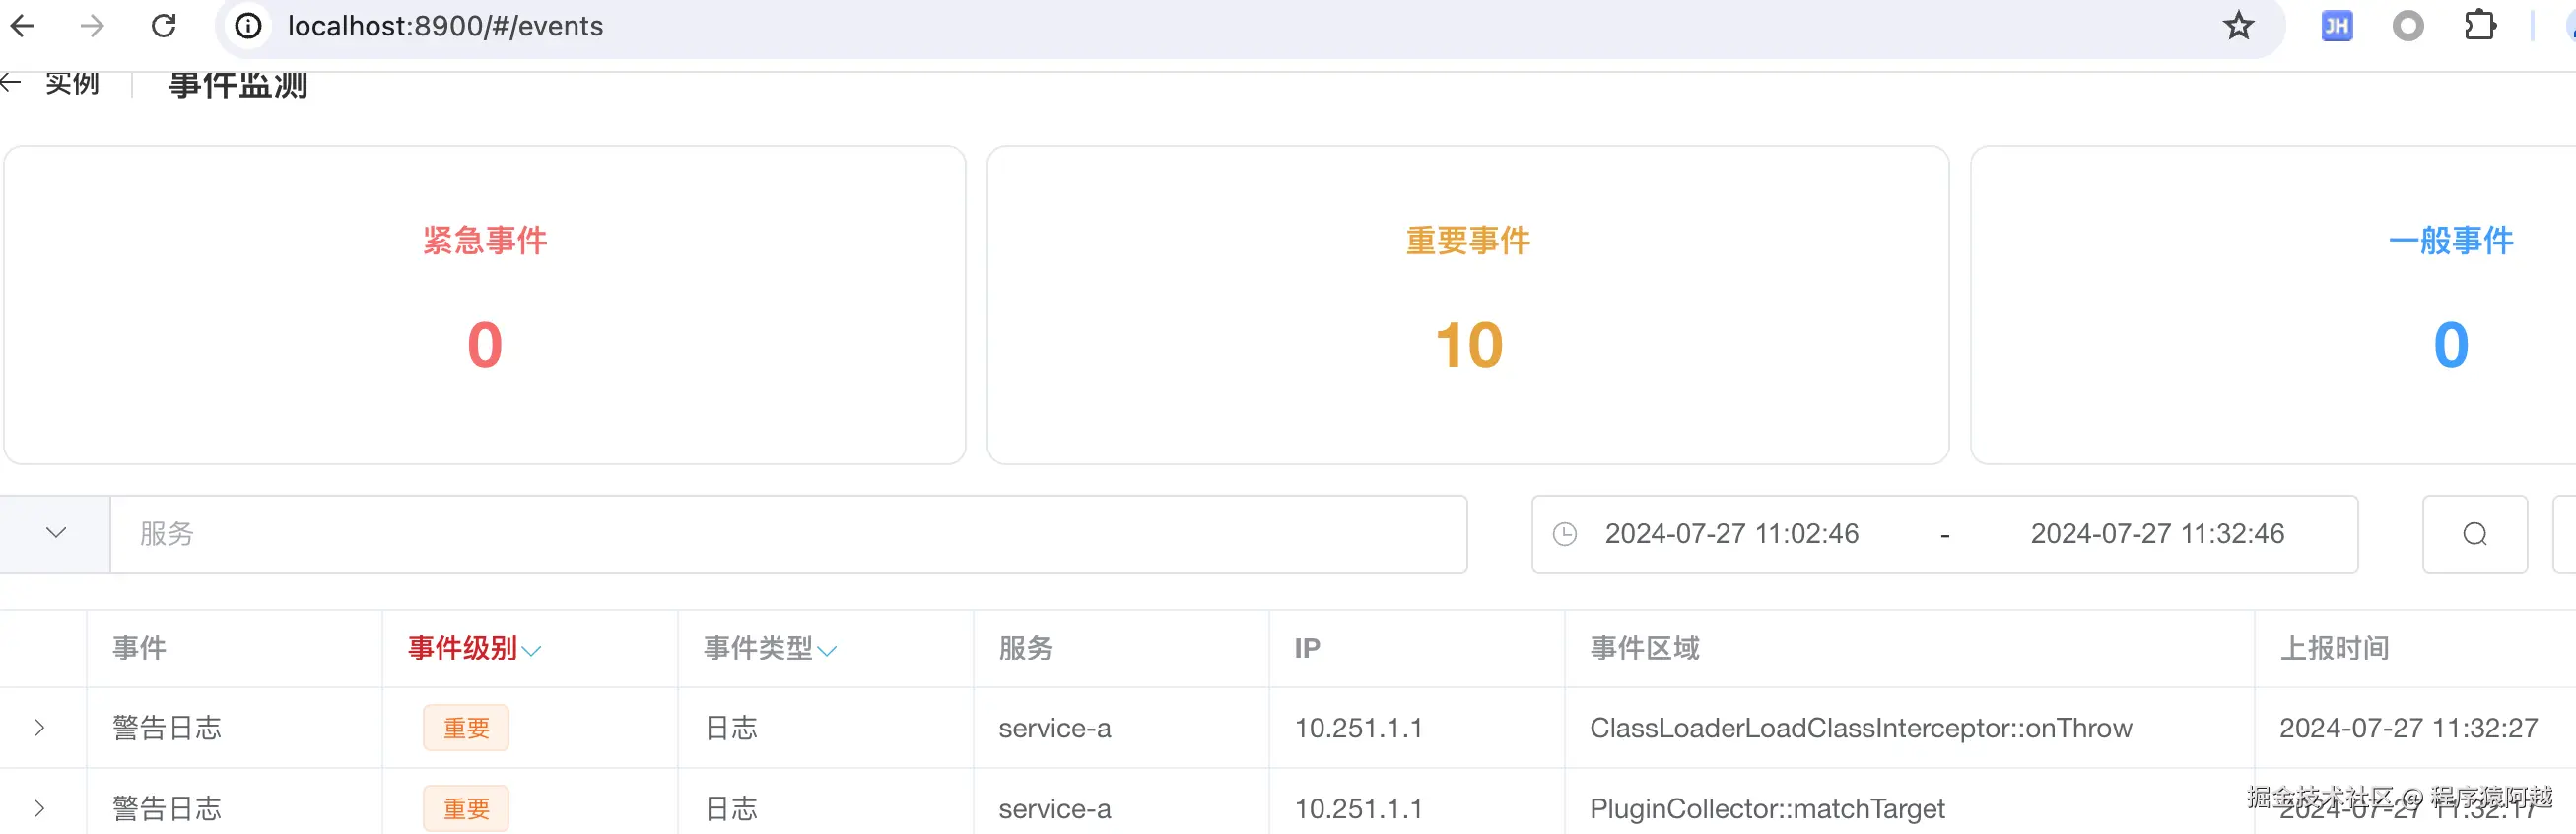
Task: Click the IP column header
Action: pos(1307,648)
